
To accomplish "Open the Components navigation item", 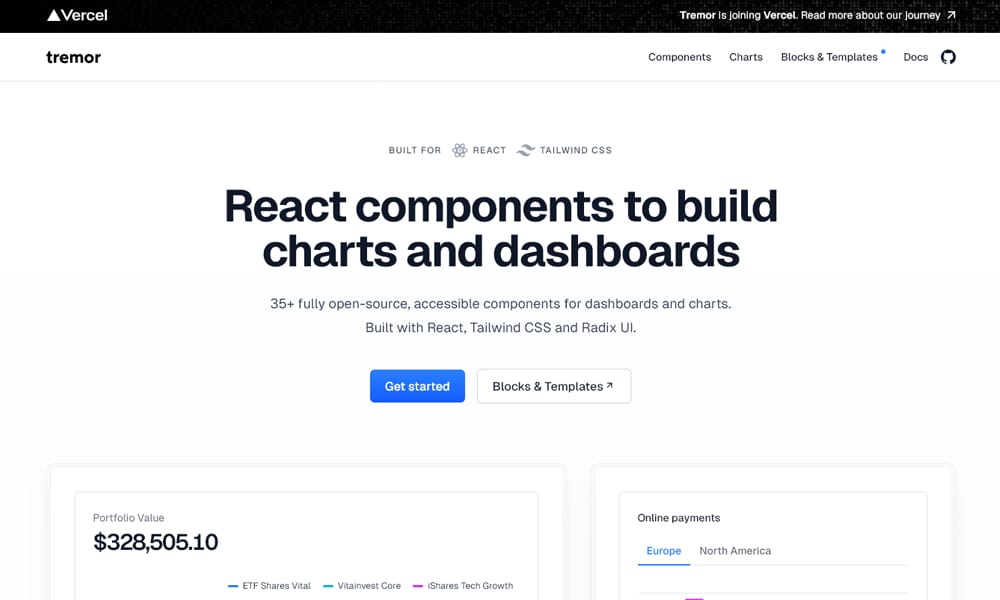I will [x=679, y=57].
